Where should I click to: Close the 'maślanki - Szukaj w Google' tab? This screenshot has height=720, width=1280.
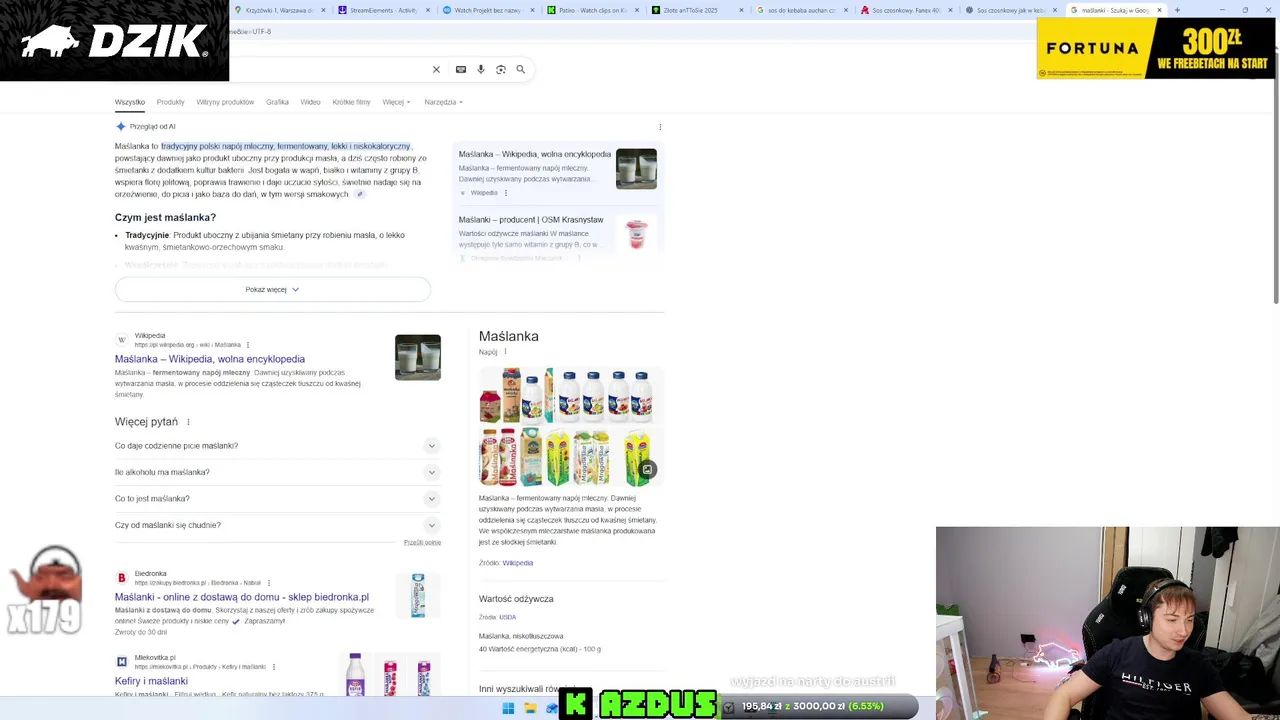point(1159,10)
